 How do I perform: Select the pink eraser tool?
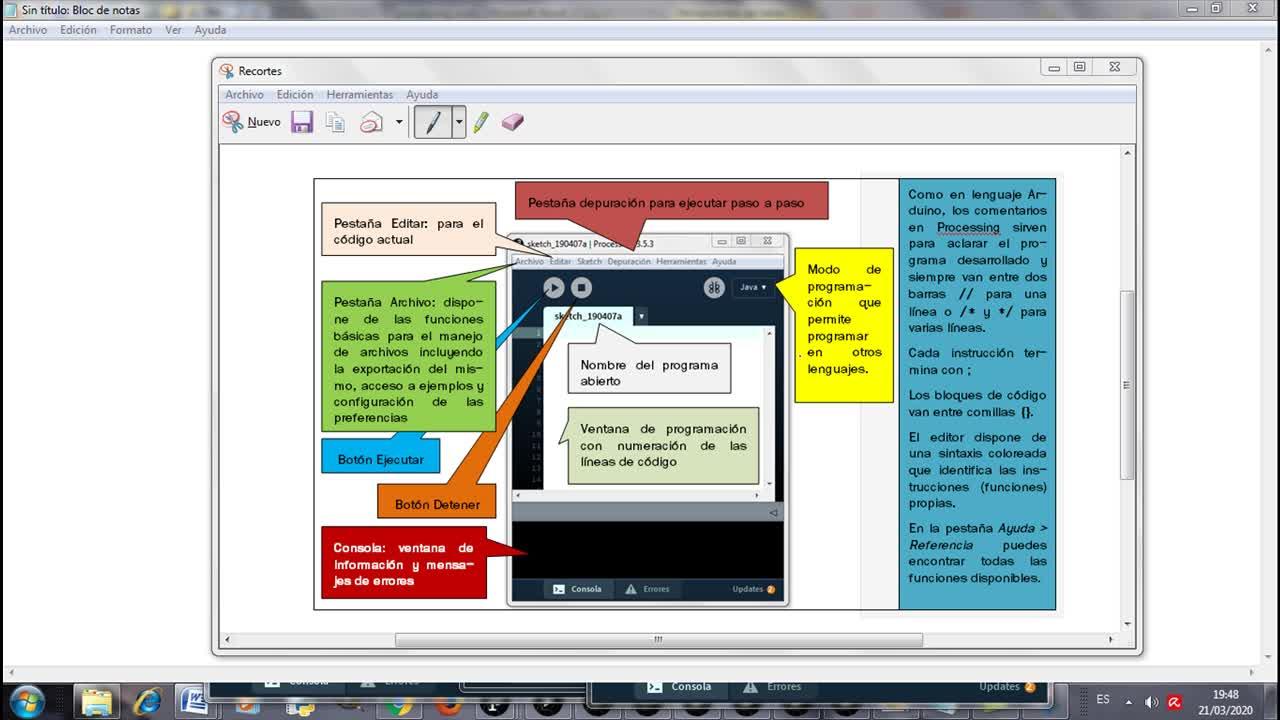click(512, 122)
